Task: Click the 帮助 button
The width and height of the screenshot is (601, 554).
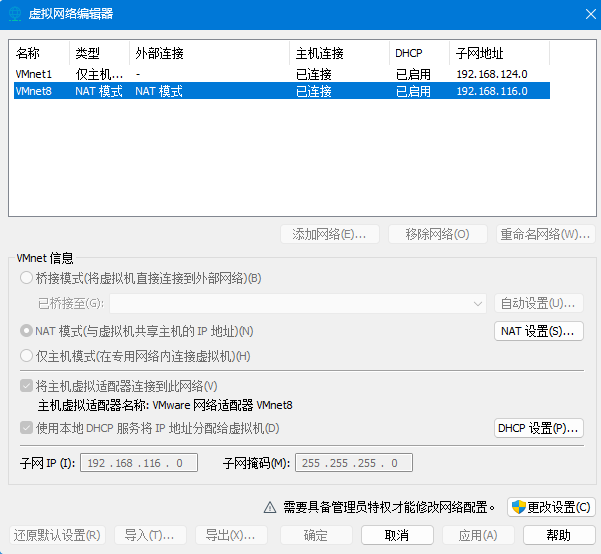Action: click(559, 535)
